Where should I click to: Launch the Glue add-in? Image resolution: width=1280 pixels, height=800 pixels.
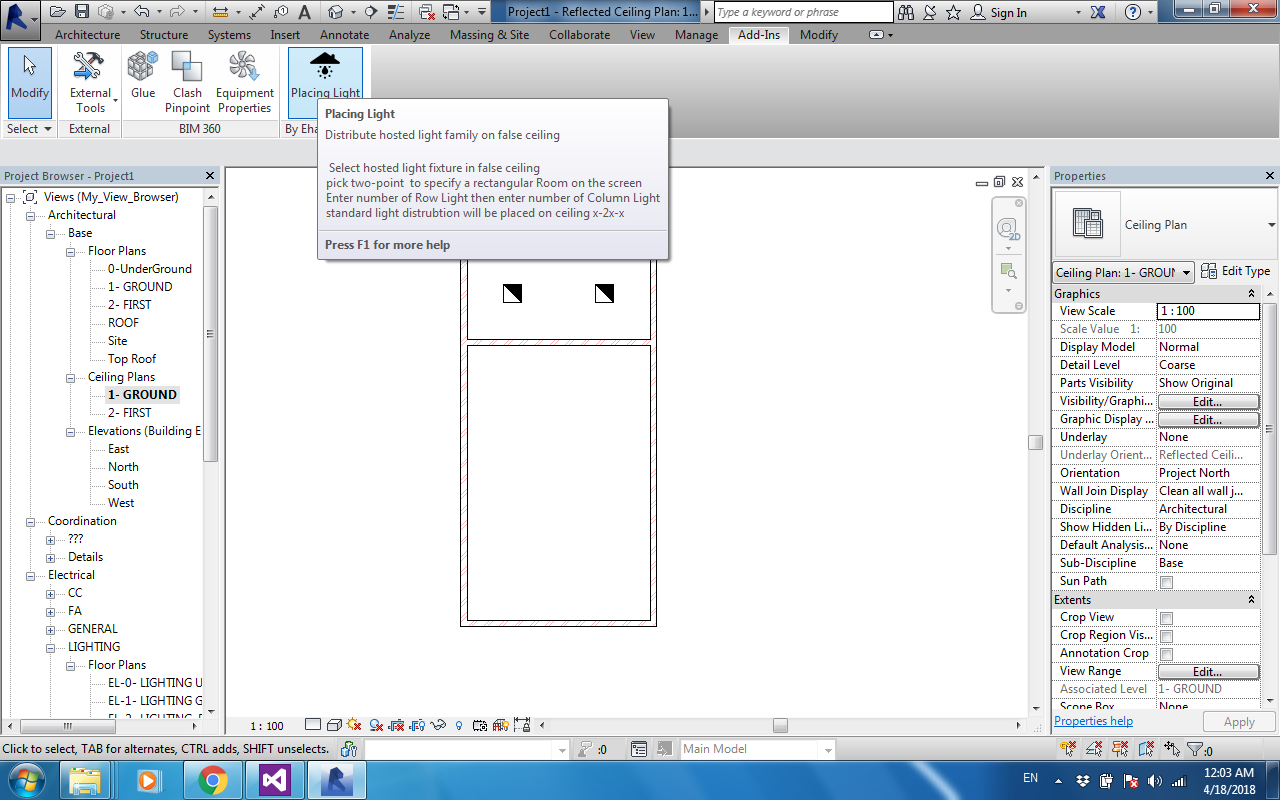click(x=143, y=76)
